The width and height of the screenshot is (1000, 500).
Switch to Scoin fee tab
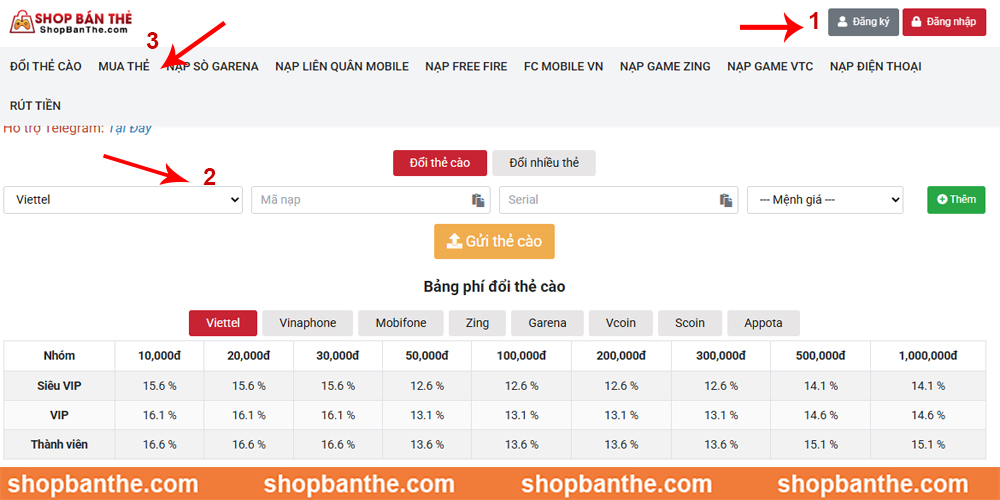click(690, 323)
